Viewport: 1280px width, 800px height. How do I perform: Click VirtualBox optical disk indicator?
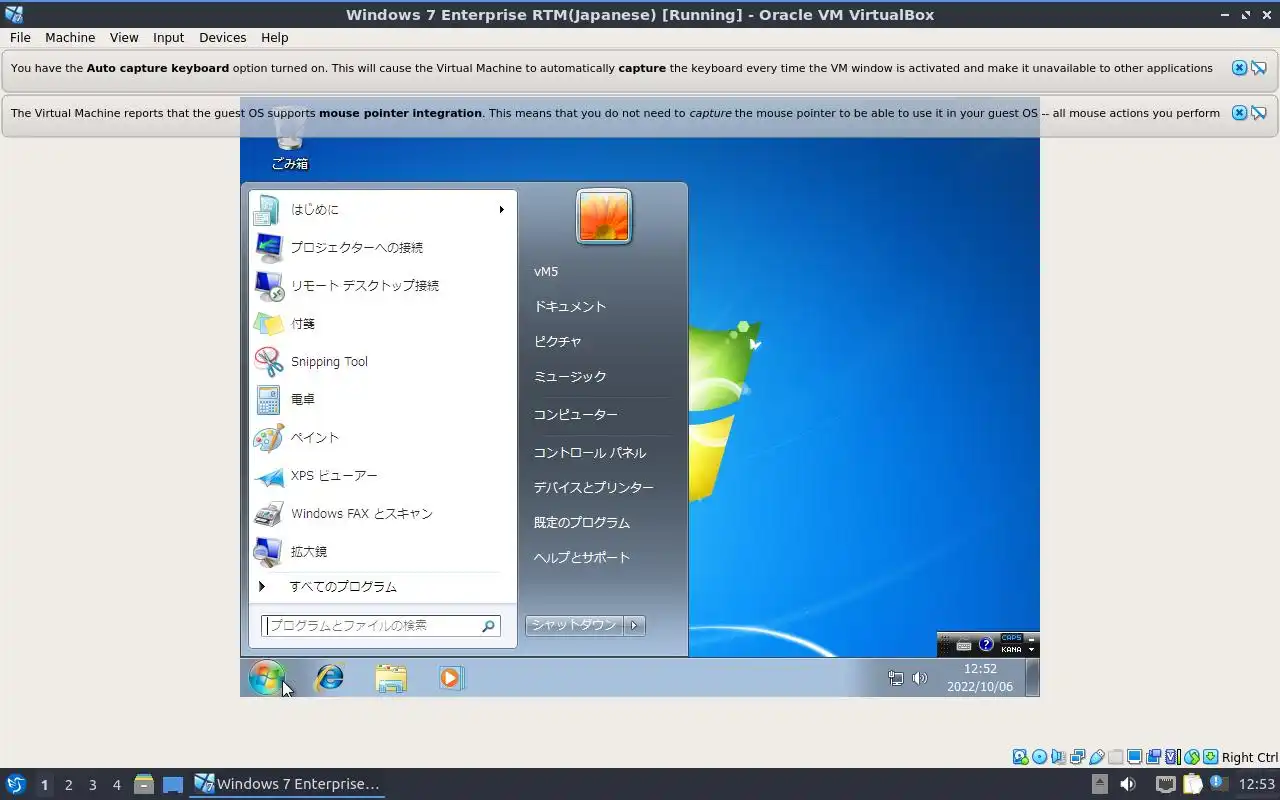coord(1039,757)
